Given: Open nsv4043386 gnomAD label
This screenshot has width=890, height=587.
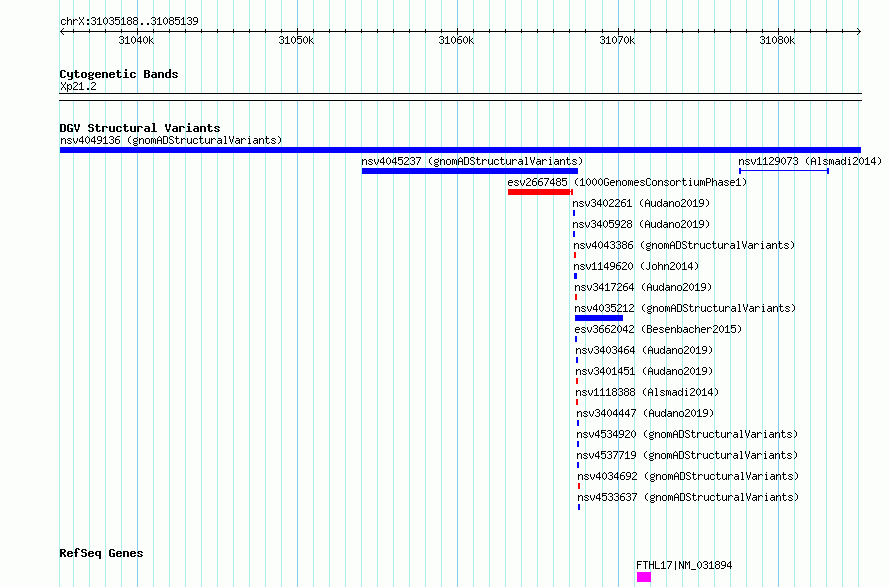Looking at the screenshot, I should click(684, 245).
